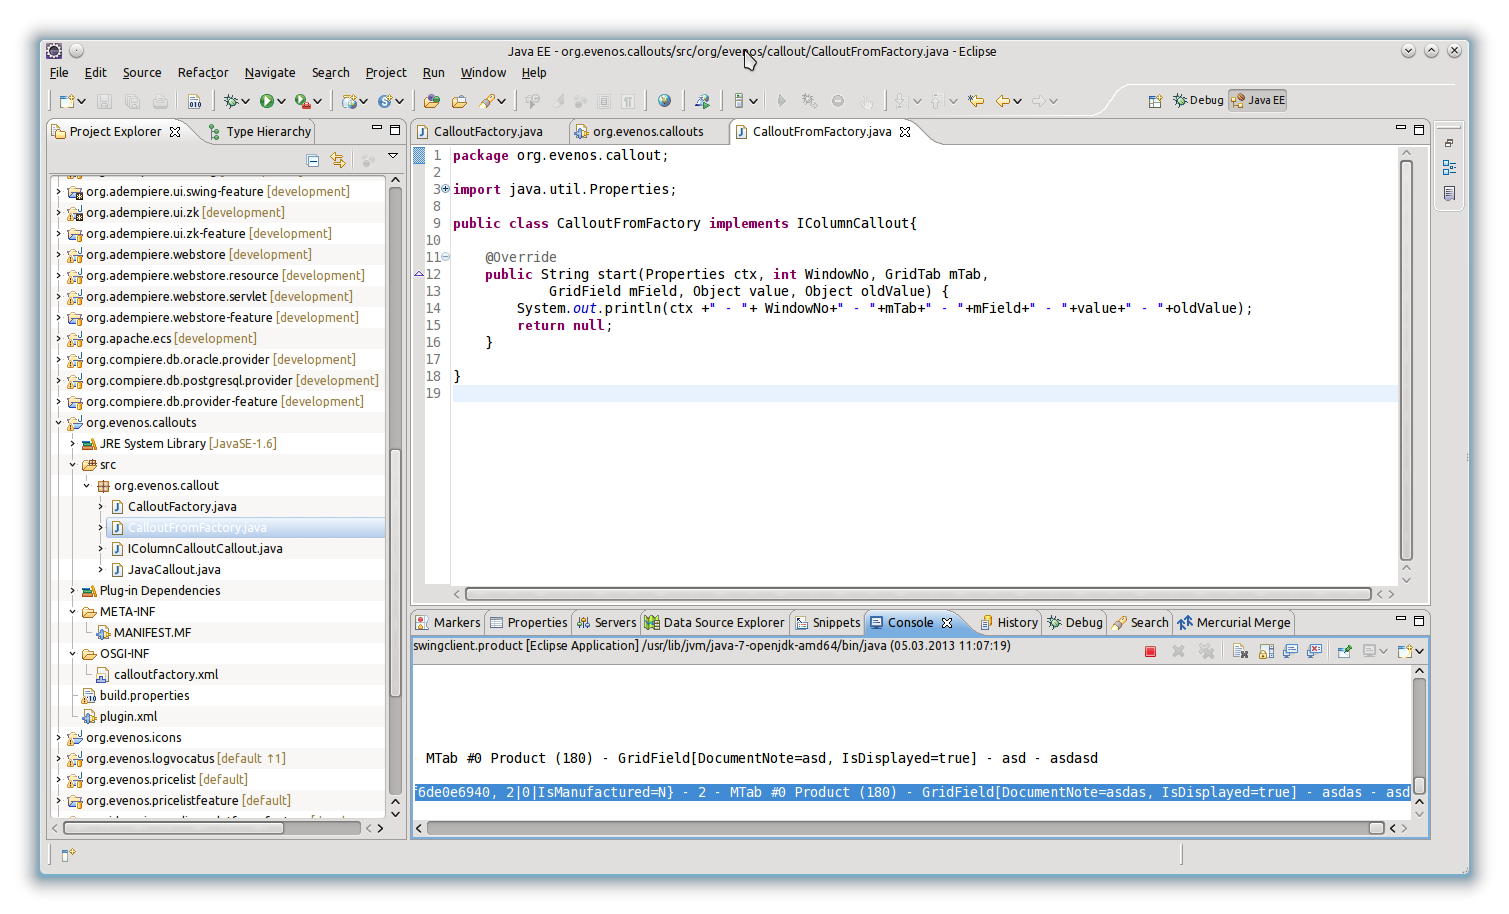Switch to the Debug perspective

tap(1198, 100)
